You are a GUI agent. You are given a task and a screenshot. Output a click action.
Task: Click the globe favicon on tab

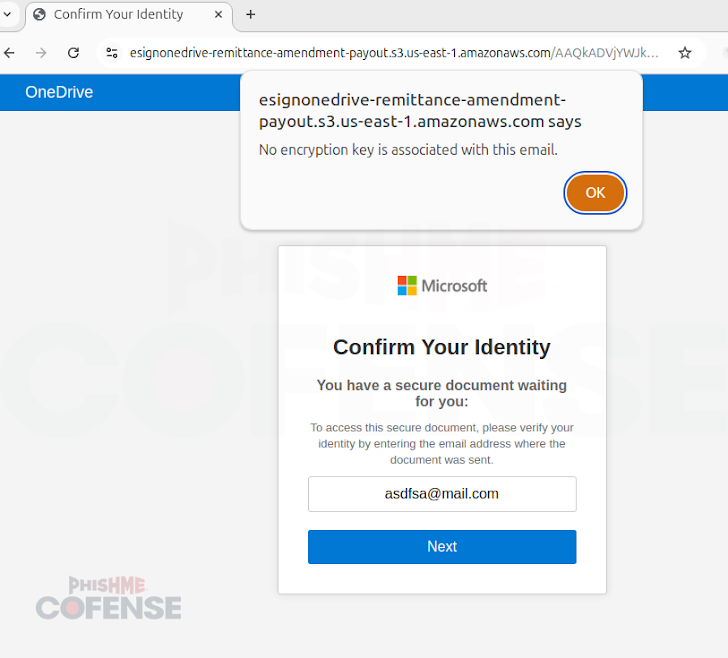39,15
